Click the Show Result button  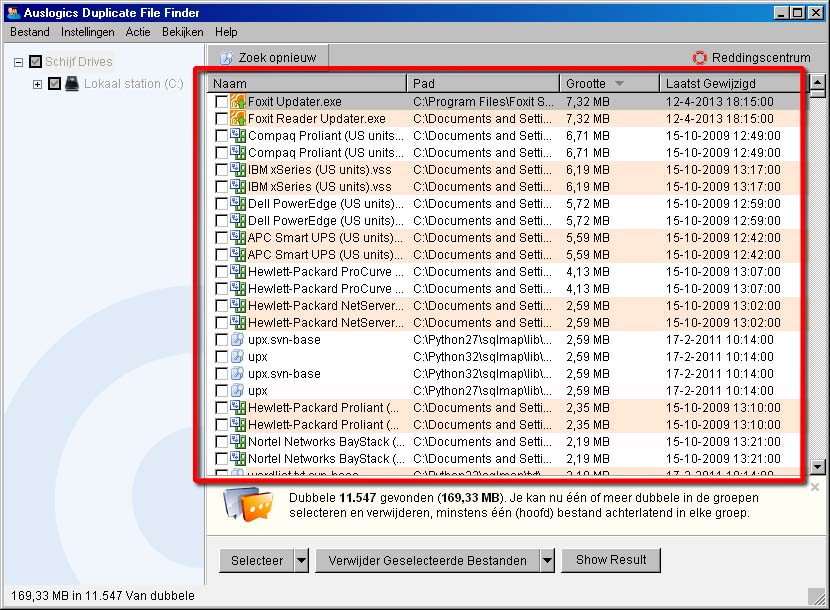coord(611,560)
